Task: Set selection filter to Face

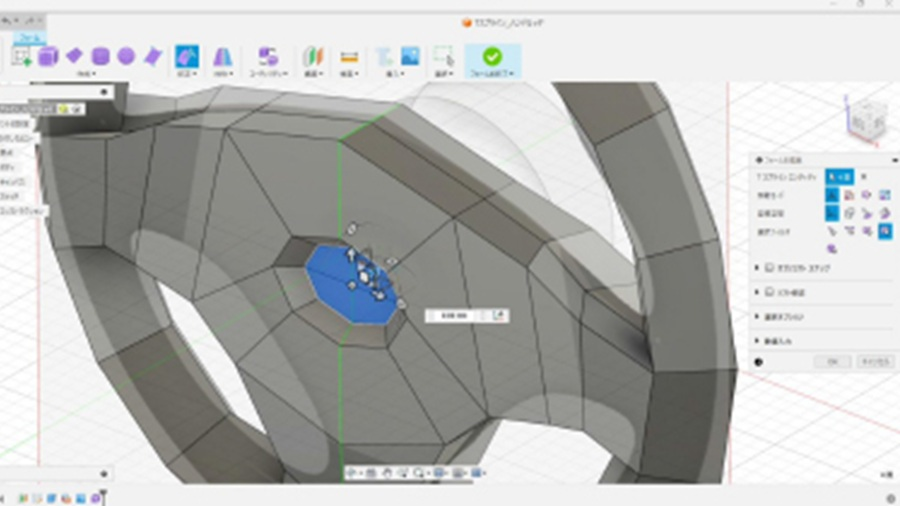Action: [x=867, y=231]
